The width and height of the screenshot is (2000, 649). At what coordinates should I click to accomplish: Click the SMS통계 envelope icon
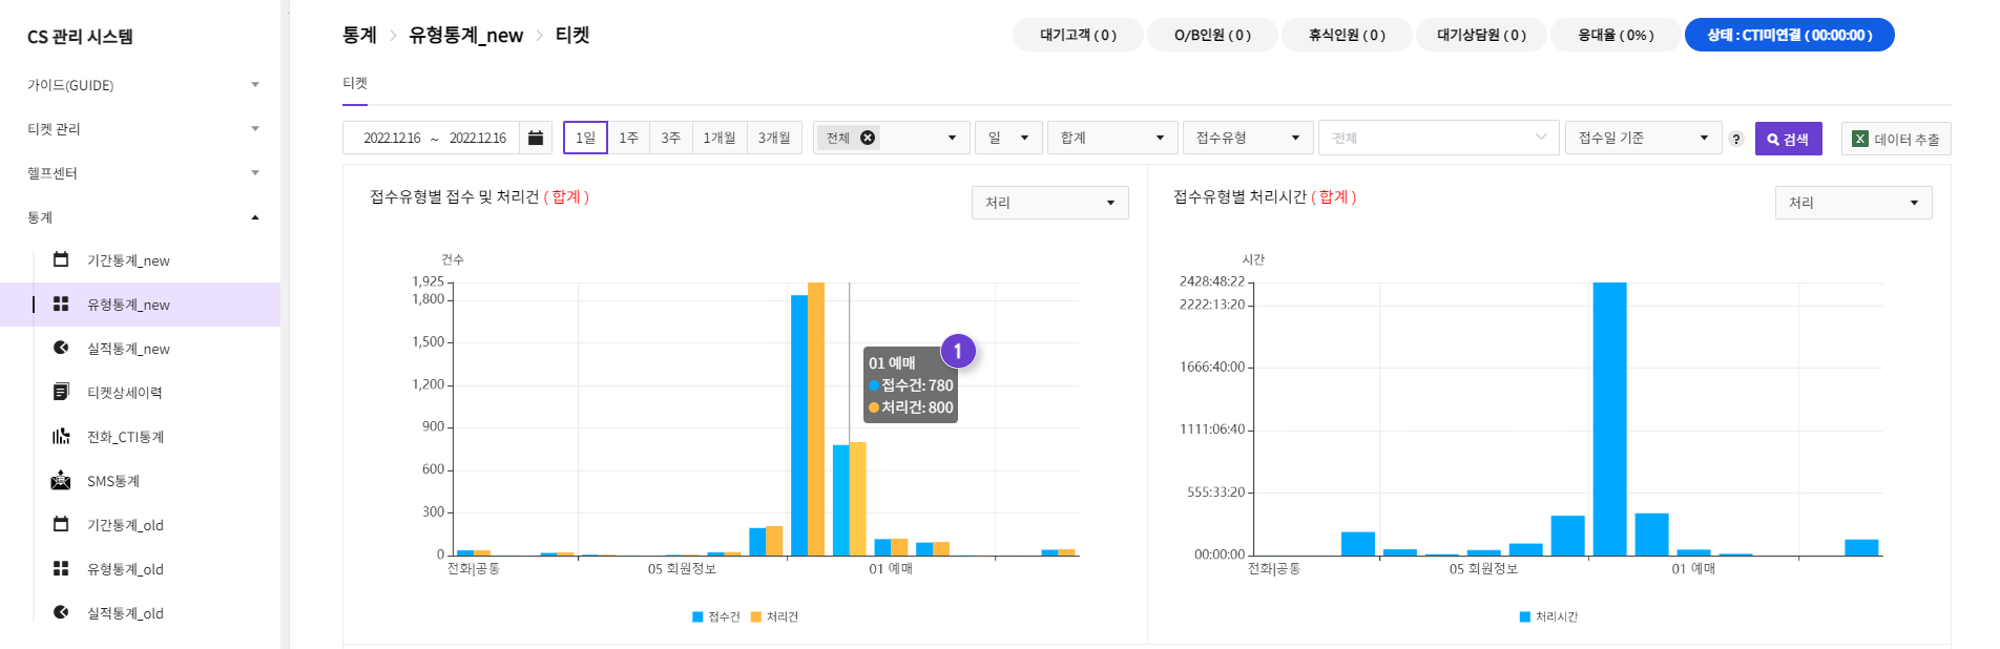61,481
